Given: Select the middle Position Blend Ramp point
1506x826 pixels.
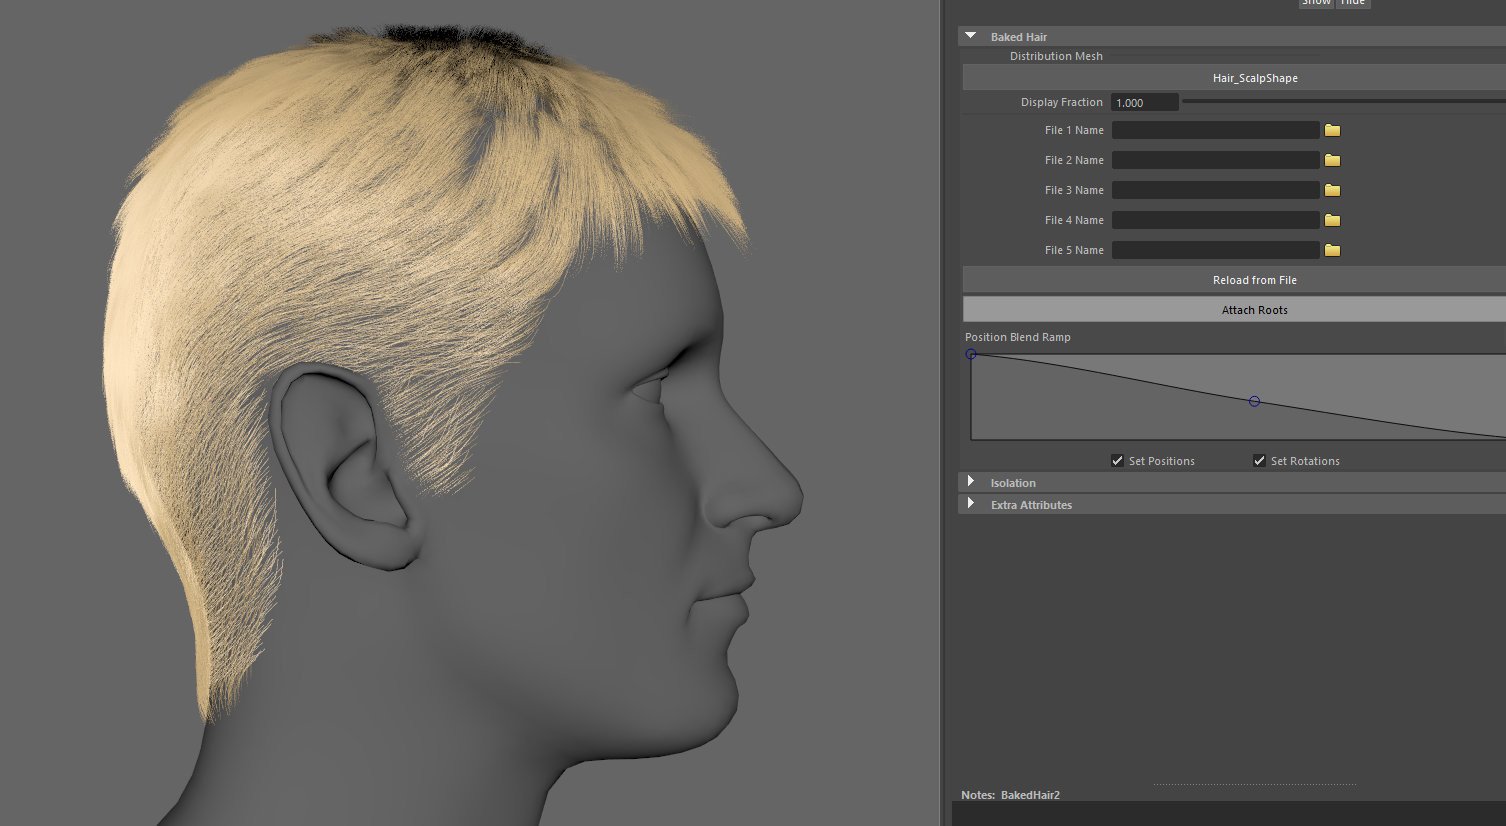Looking at the screenshot, I should coord(1254,400).
